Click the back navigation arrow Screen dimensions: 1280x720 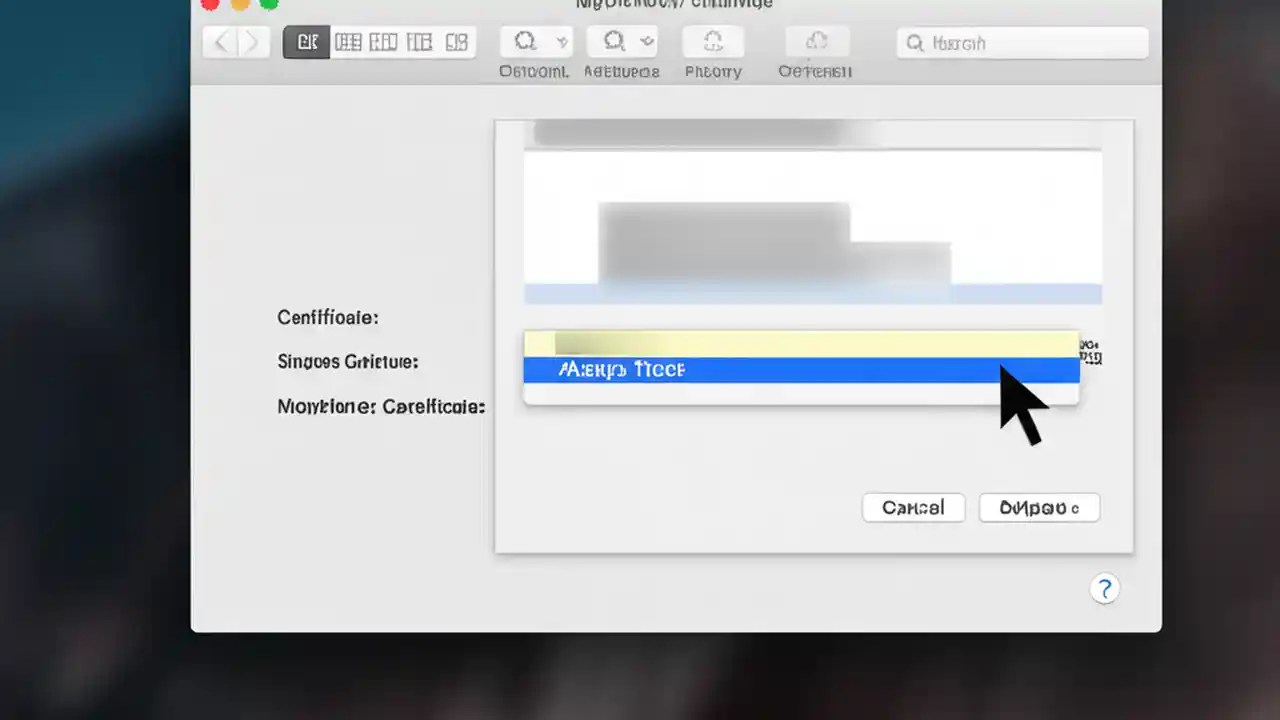(x=220, y=41)
